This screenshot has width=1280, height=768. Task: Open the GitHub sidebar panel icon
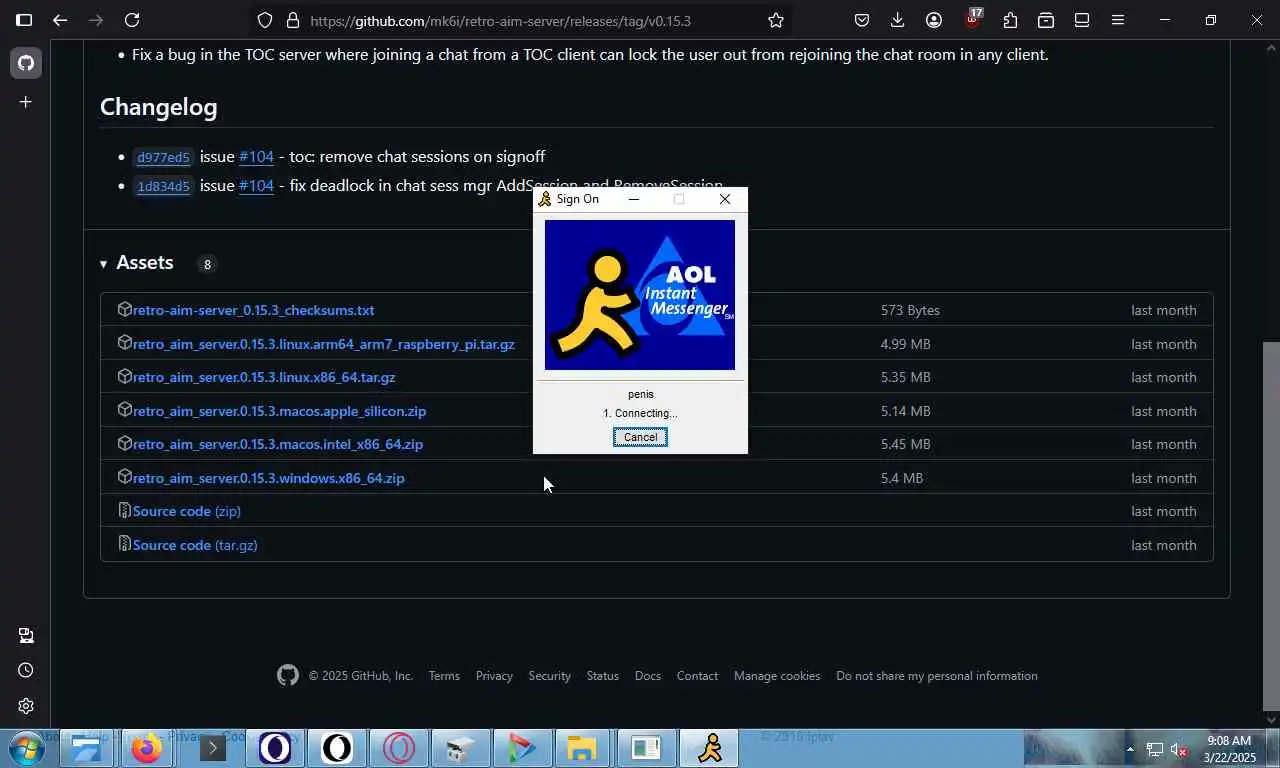(x=25, y=63)
